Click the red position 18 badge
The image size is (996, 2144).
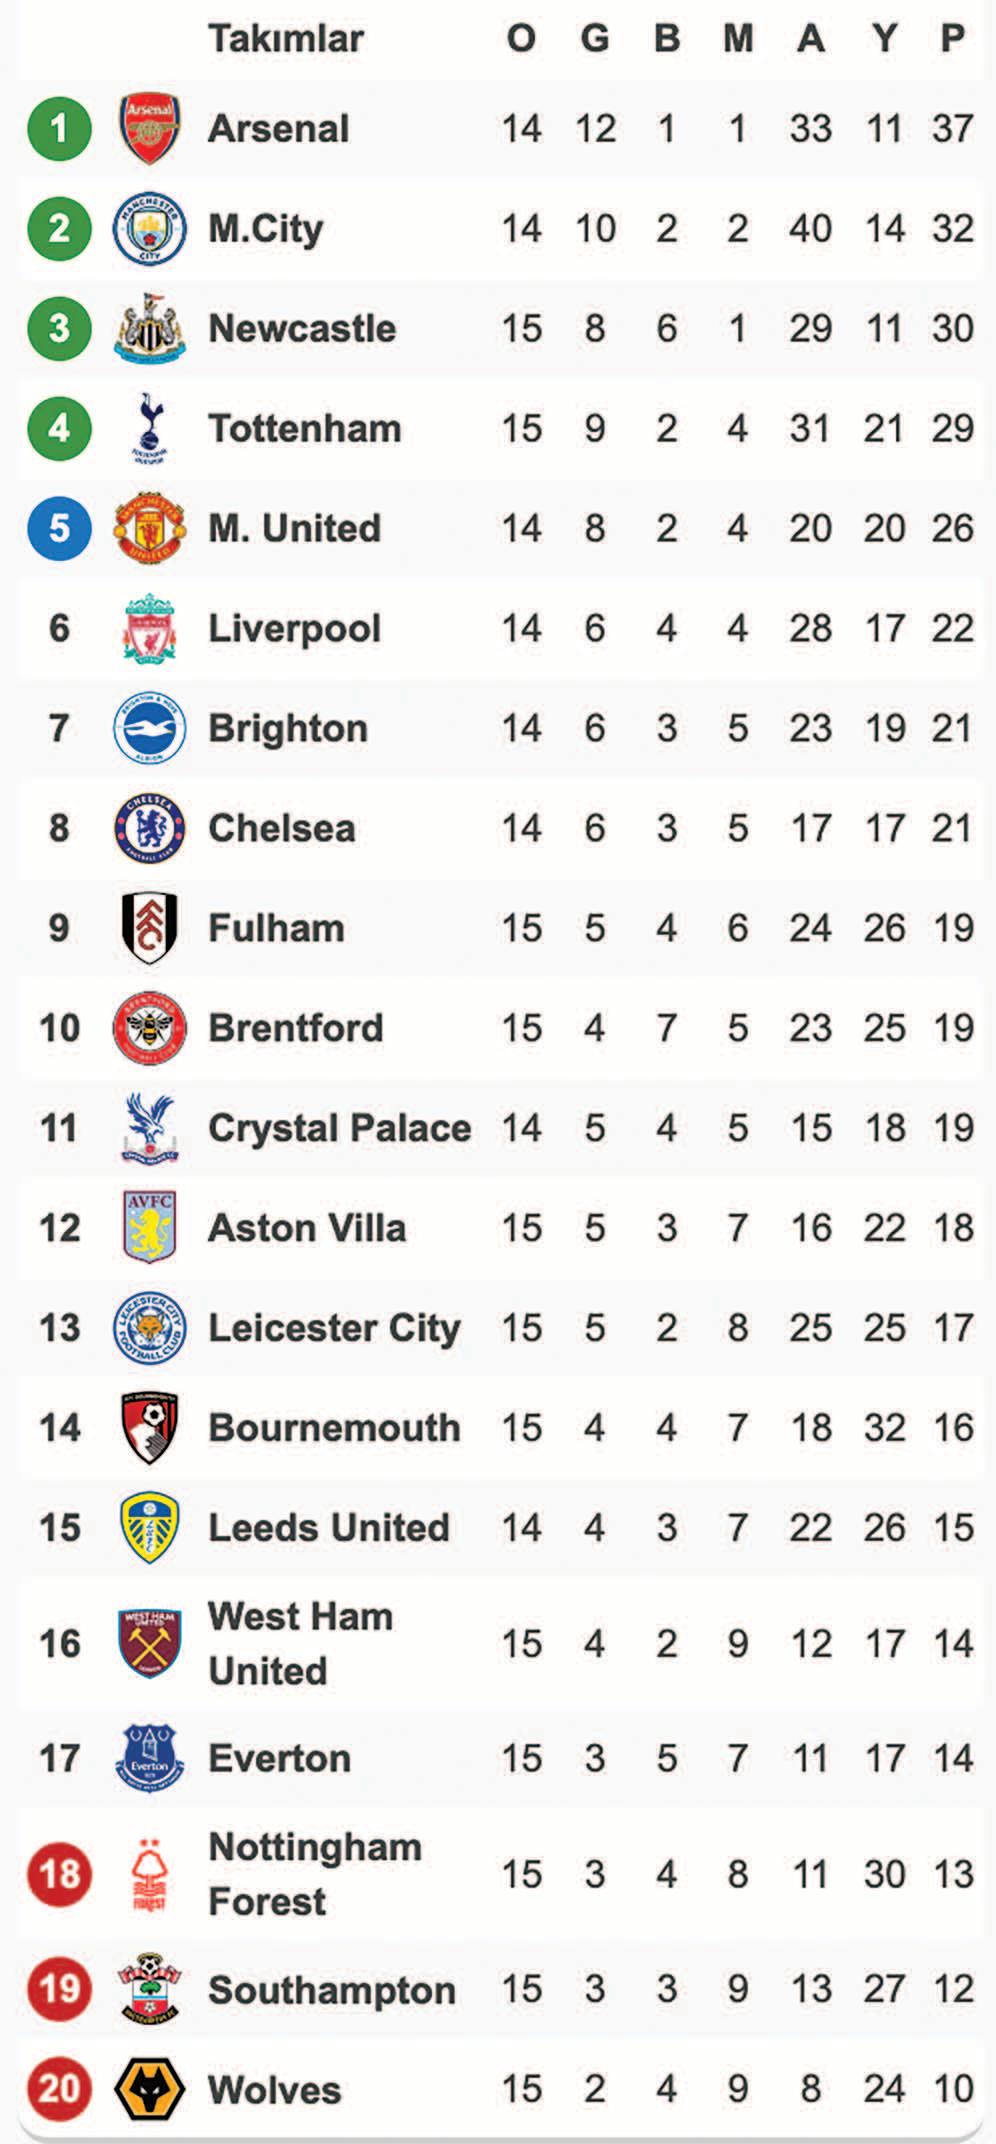59,1873
